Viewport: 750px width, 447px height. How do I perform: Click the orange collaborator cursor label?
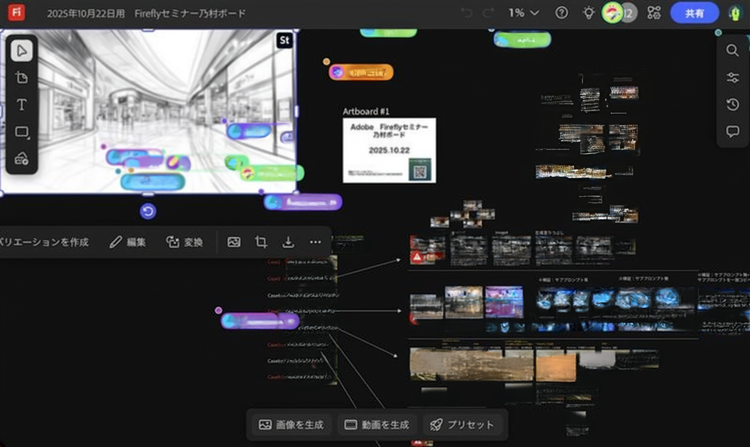pos(361,72)
